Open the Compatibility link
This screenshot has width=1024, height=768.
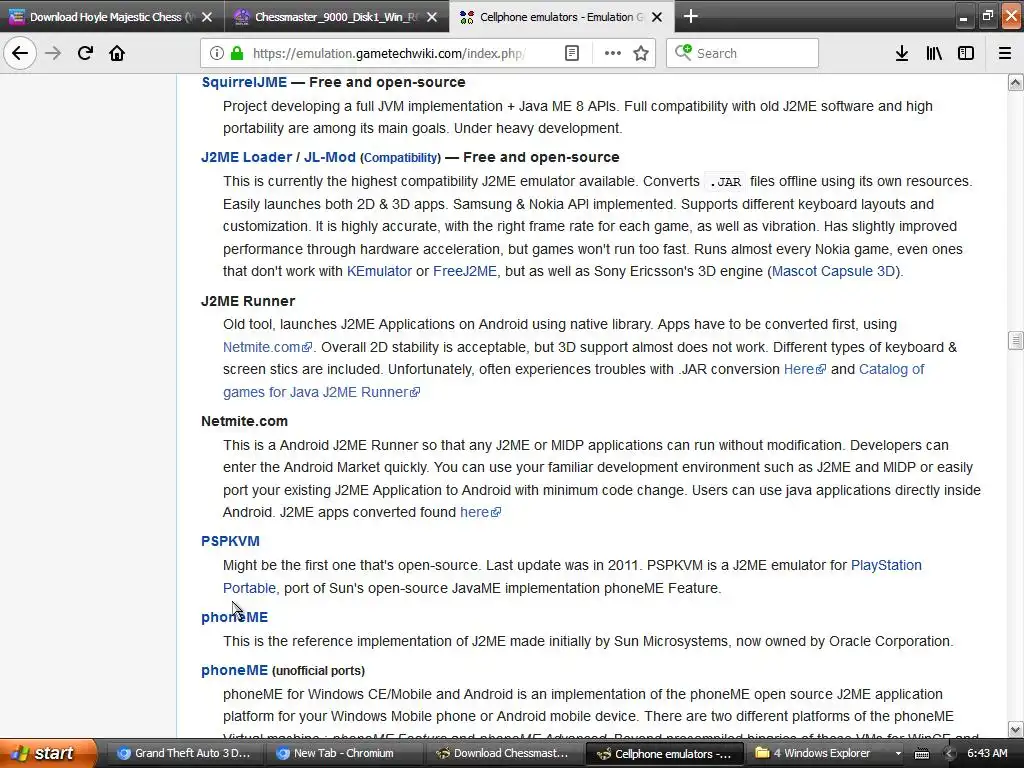400,158
